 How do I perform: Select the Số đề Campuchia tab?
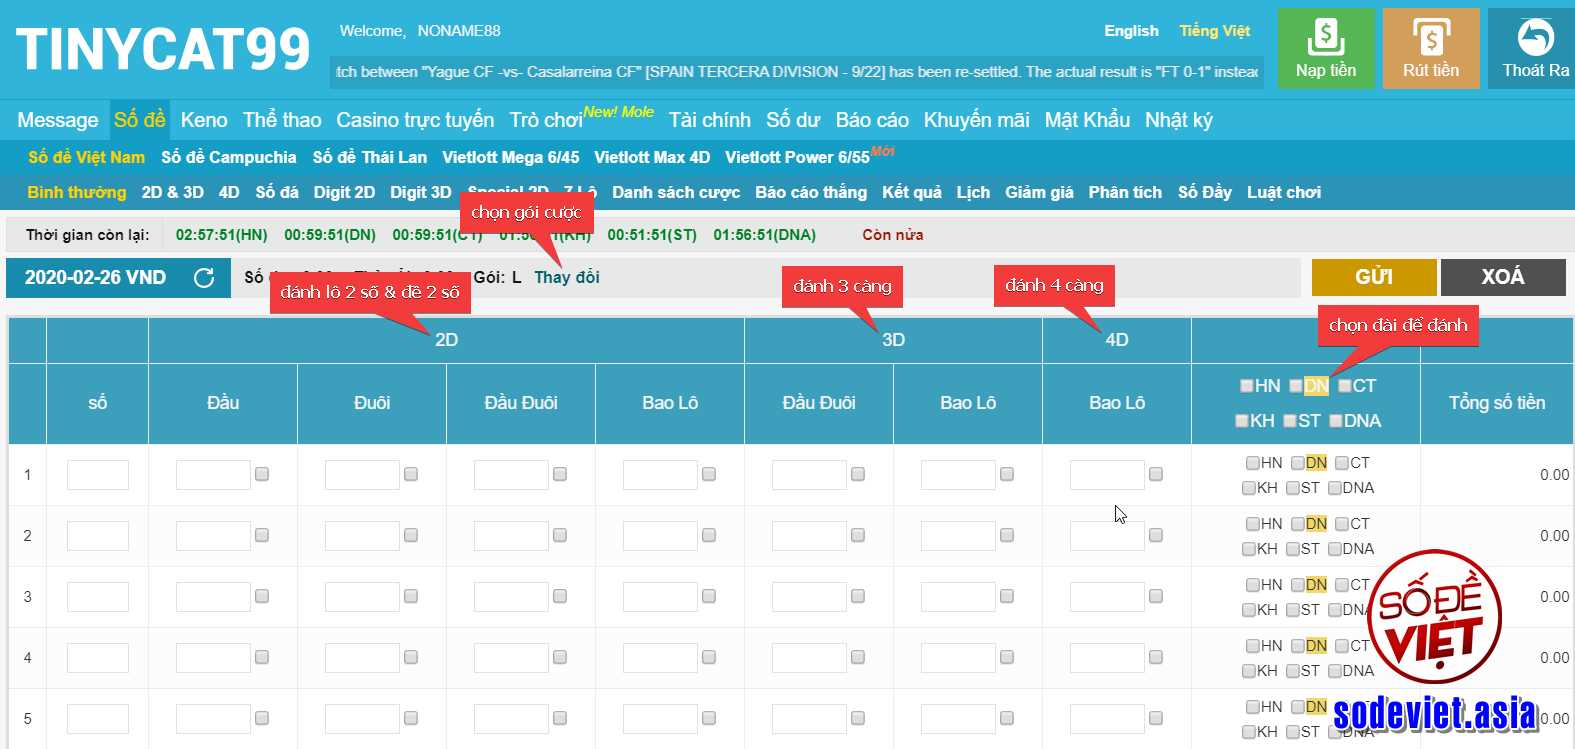coord(229,157)
